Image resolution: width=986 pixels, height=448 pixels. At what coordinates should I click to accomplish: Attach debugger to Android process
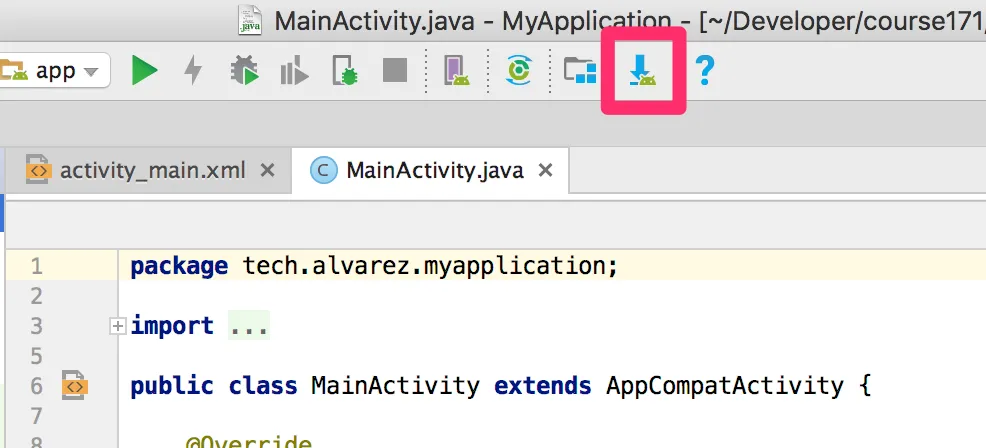pos(345,70)
